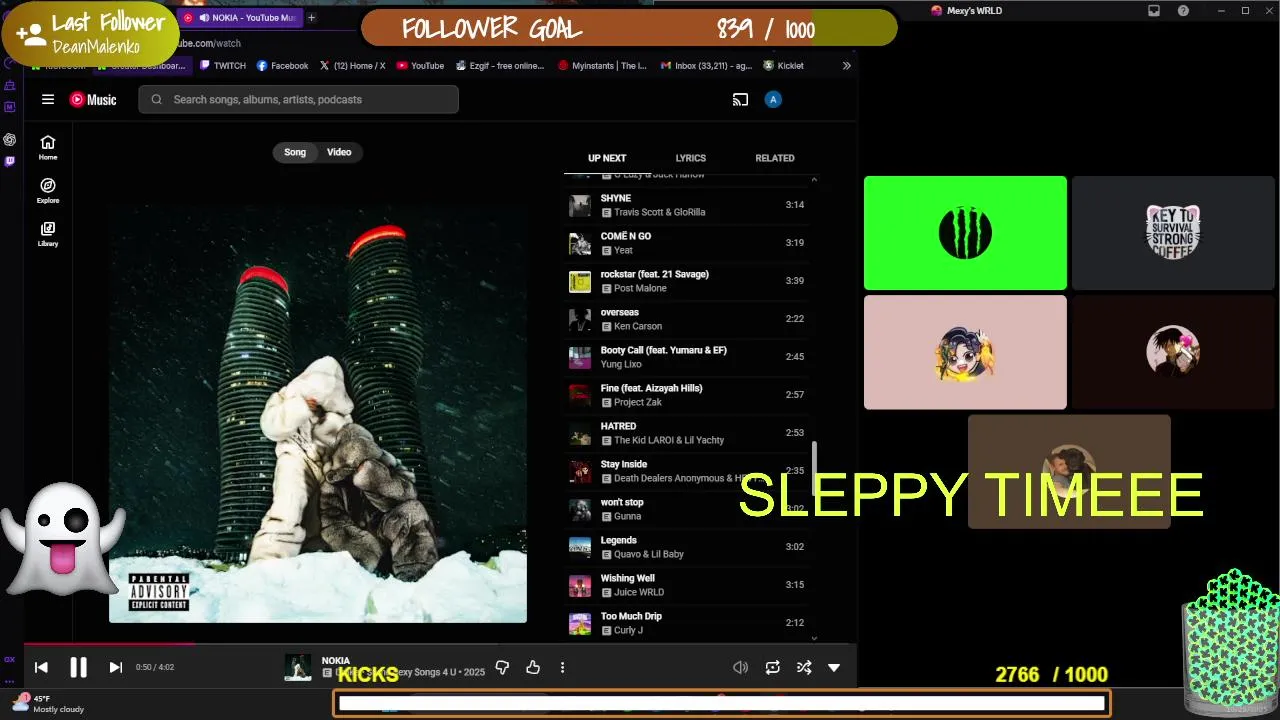
Task: Seek on the song progress bar
Action: pyautogui.click(x=440, y=644)
